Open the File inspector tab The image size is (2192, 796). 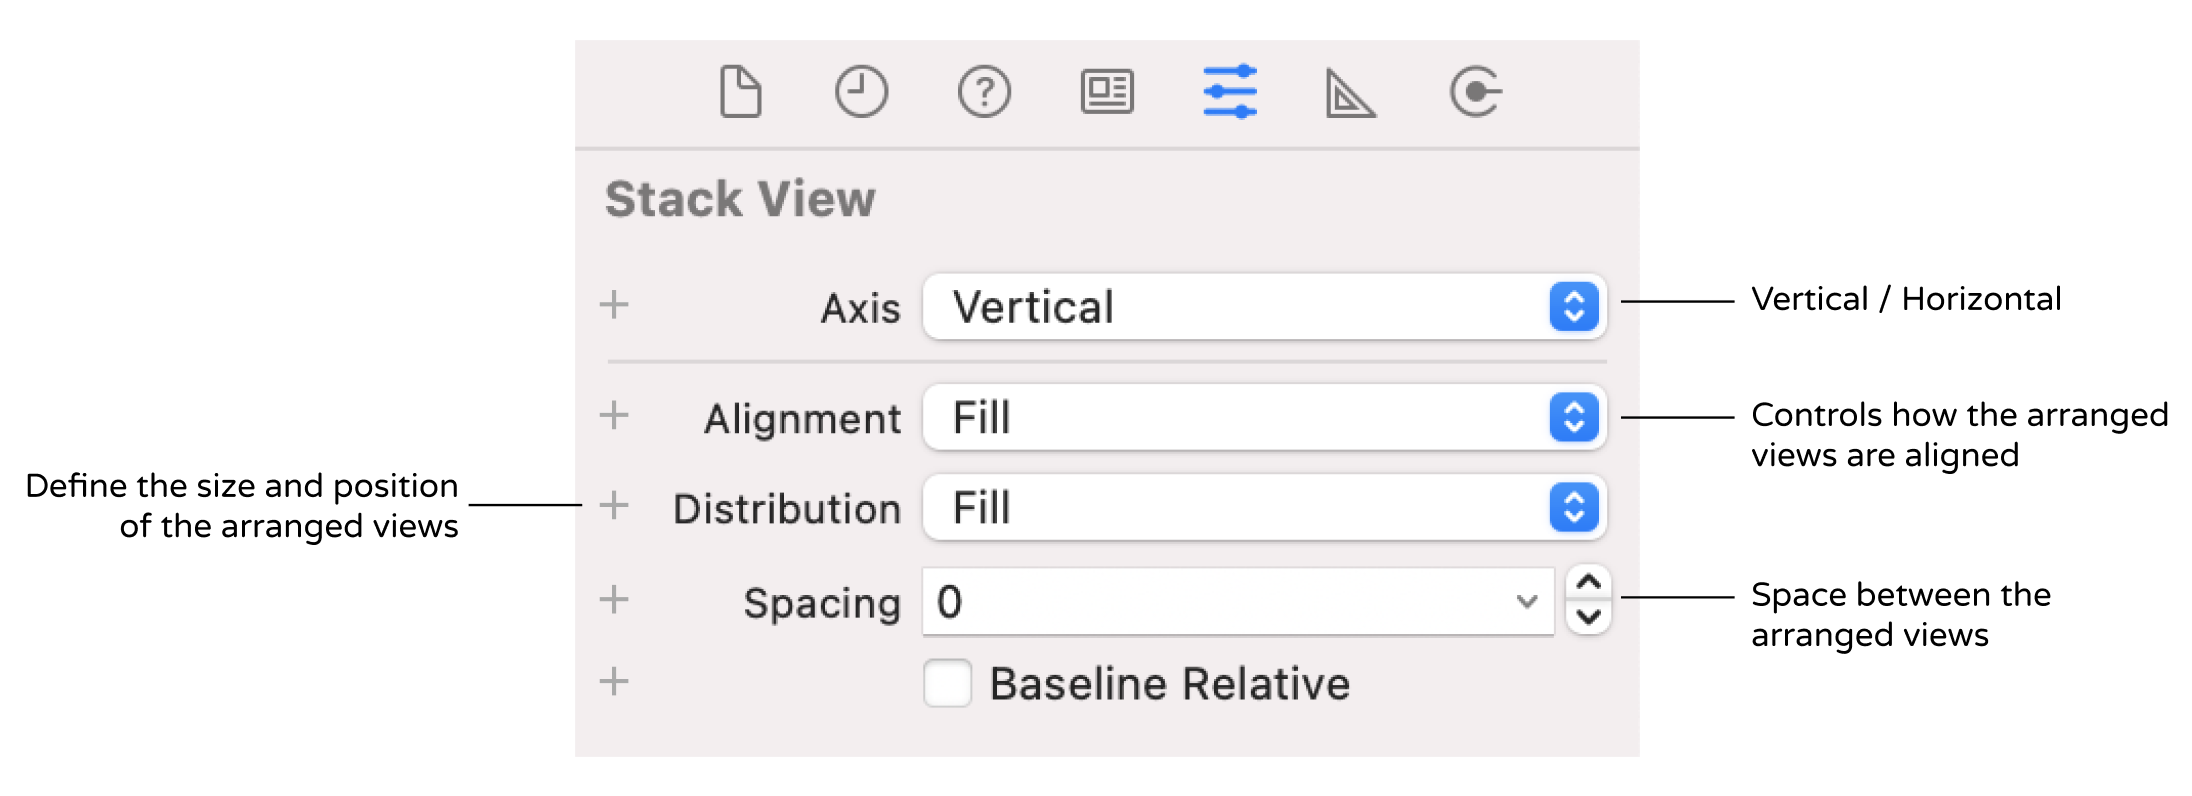point(740,92)
